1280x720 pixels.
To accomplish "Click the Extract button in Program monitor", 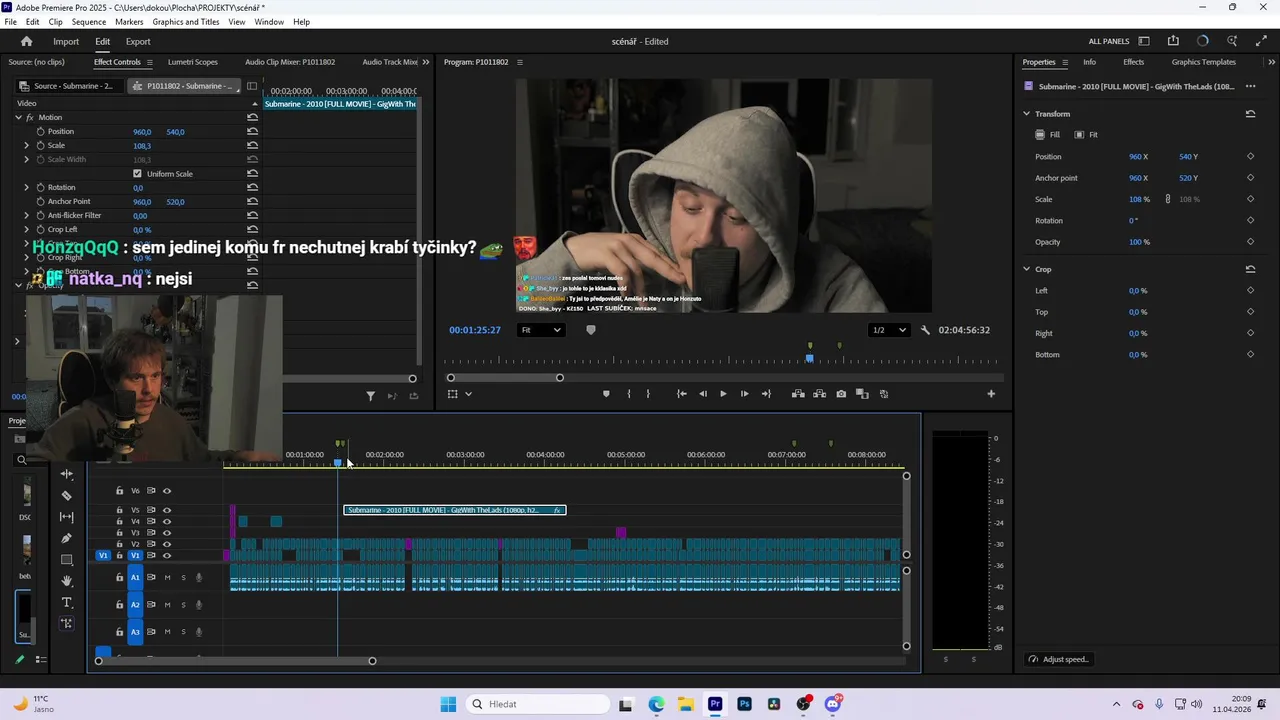I will (819, 394).
